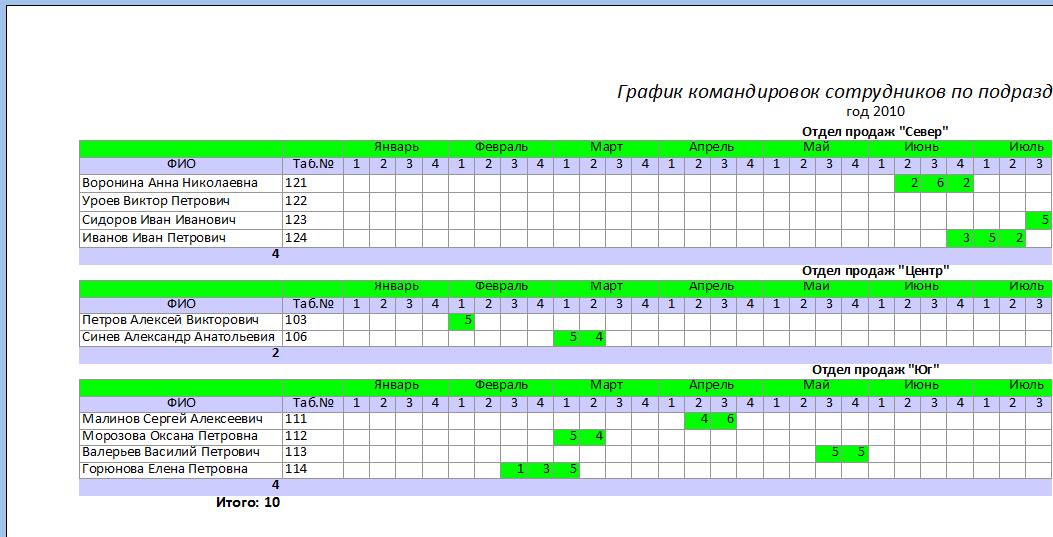Select the row name Уроев Виктор Петрович
This screenshot has width=1053, height=537.
tap(156, 201)
